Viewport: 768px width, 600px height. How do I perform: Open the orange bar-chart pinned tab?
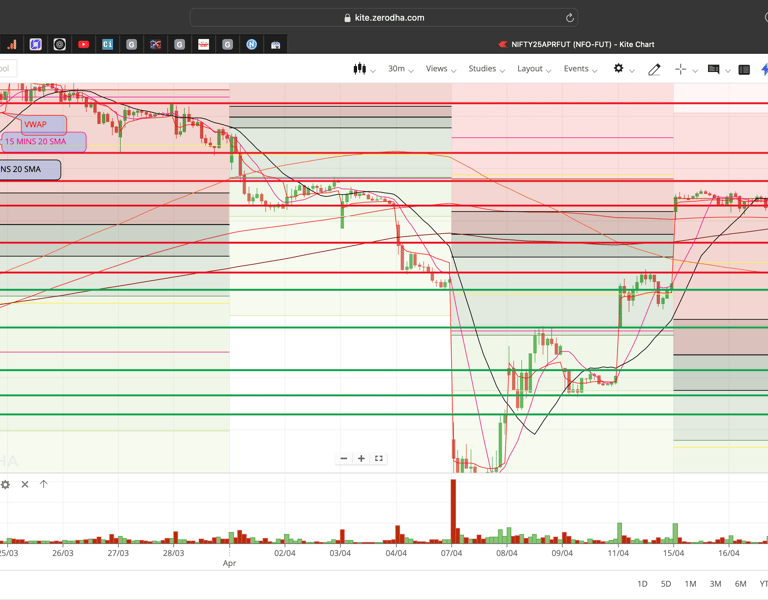click(x=12, y=45)
